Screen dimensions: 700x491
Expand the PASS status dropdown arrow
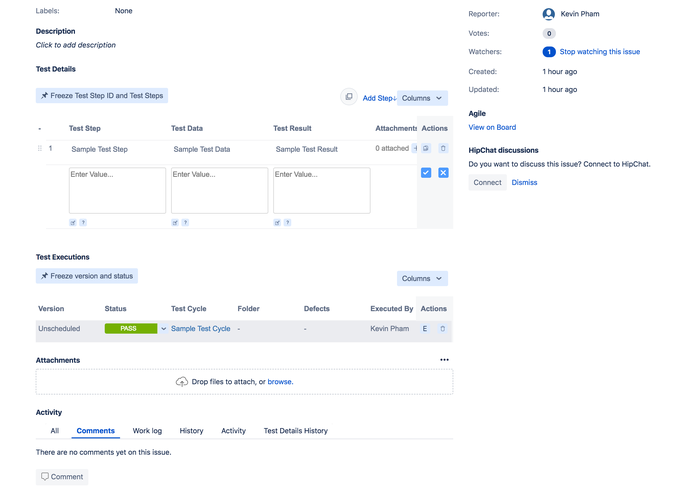(163, 329)
